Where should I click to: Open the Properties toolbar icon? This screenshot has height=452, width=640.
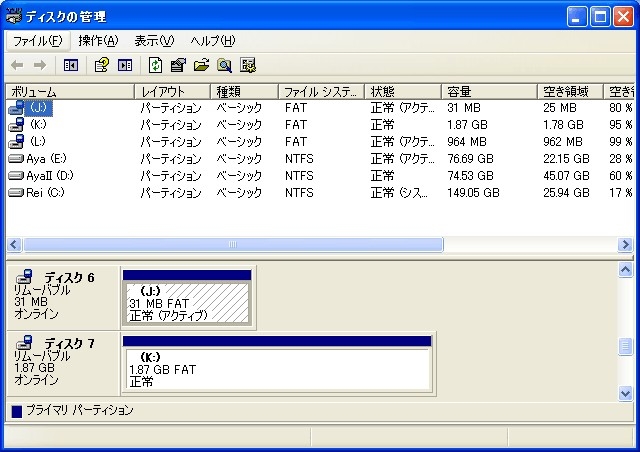[178, 65]
